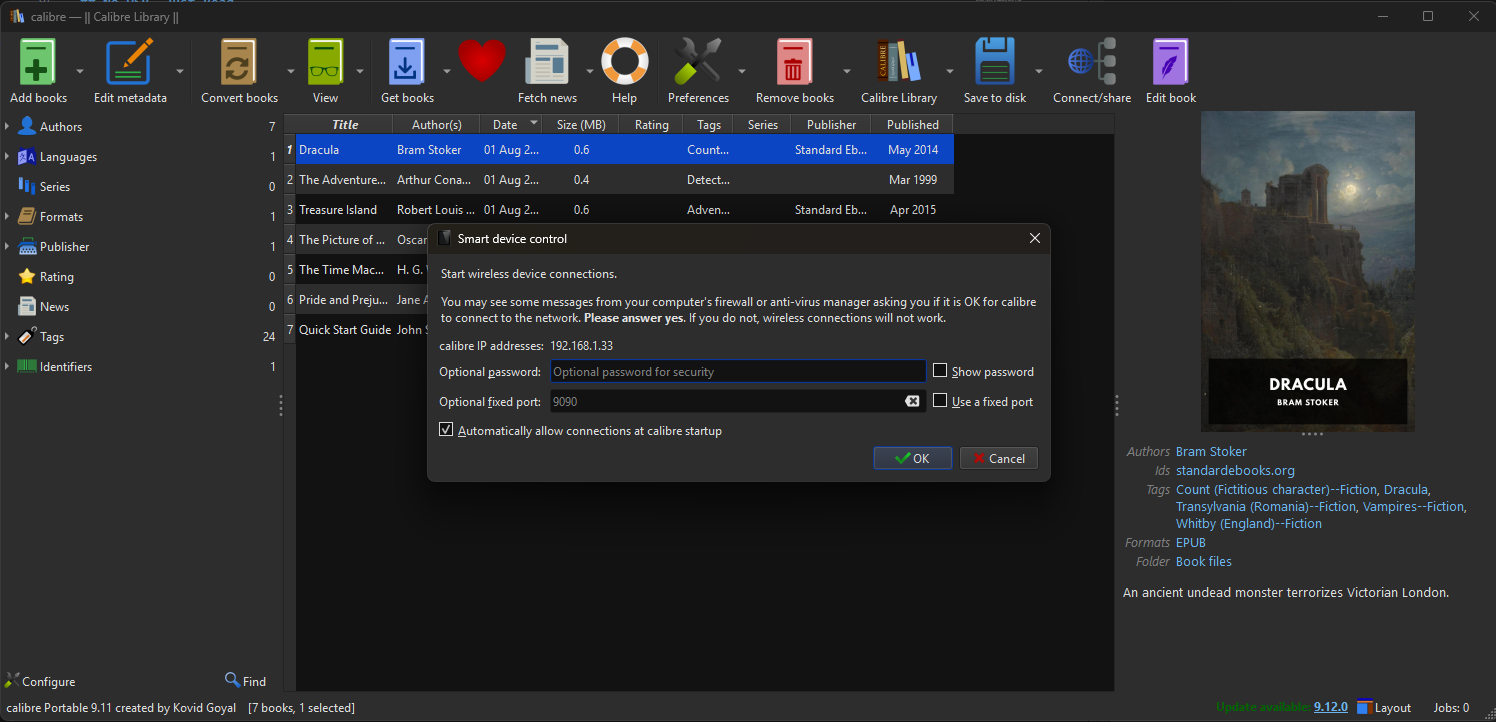1496x722 pixels.
Task: Open Fetch news newspaper icon
Action: 547,62
